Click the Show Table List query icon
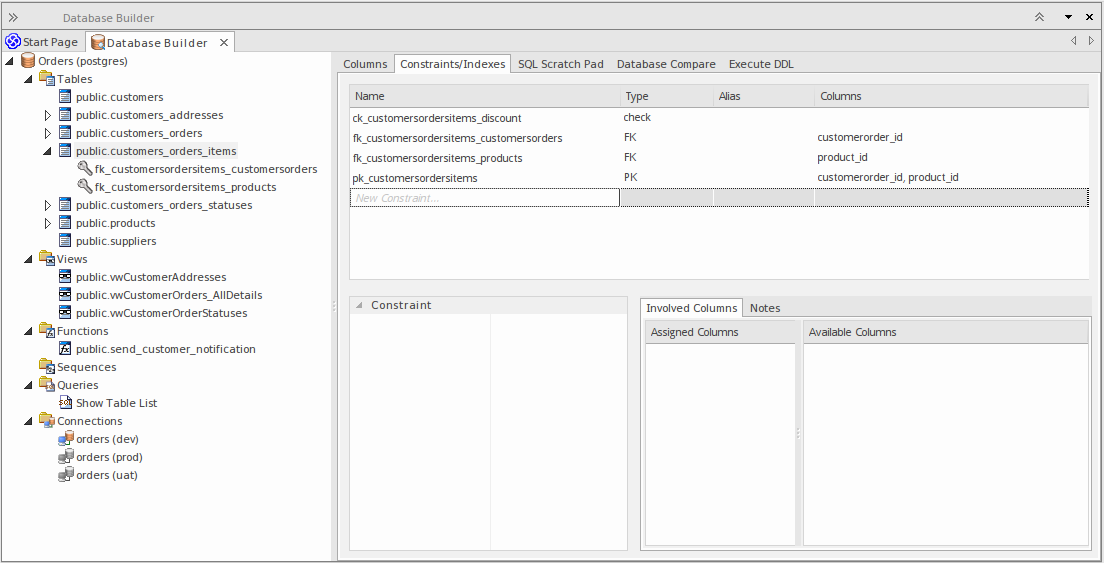The width and height of the screenshot is (1104, 563). (65, 403)
